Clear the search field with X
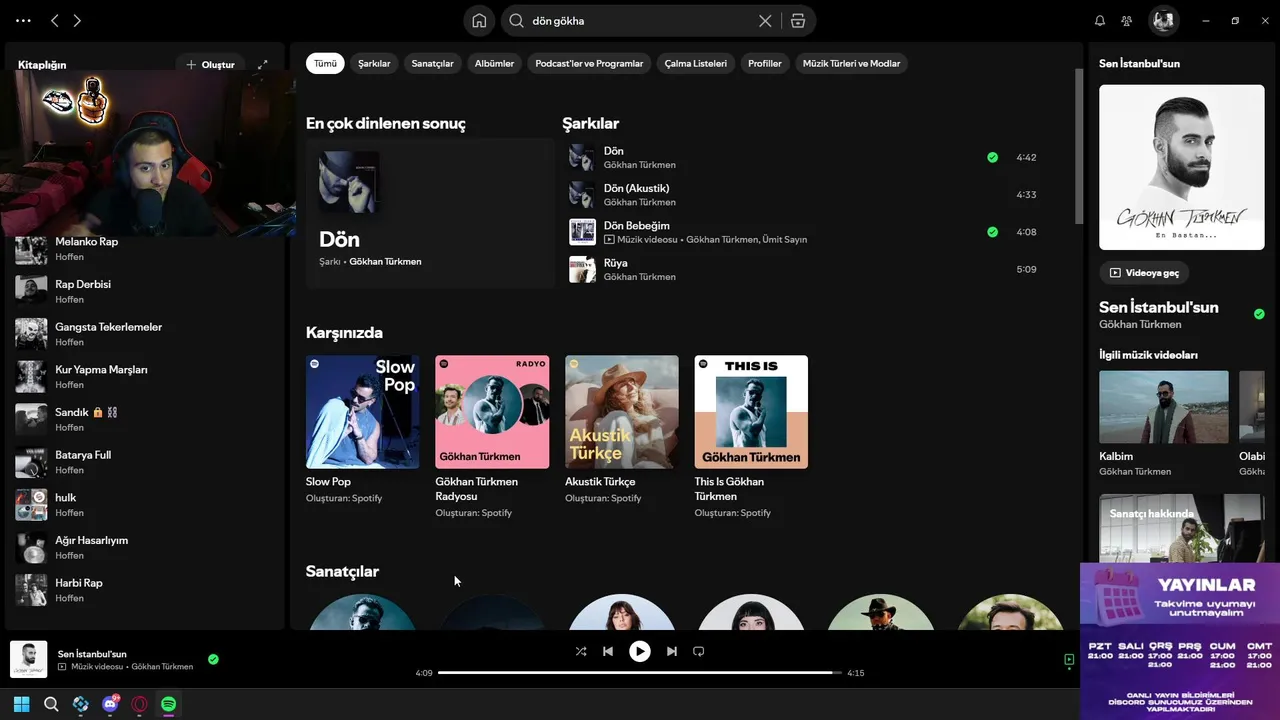The width and height of the screenshot is (1280, 720). pos(765,20)
